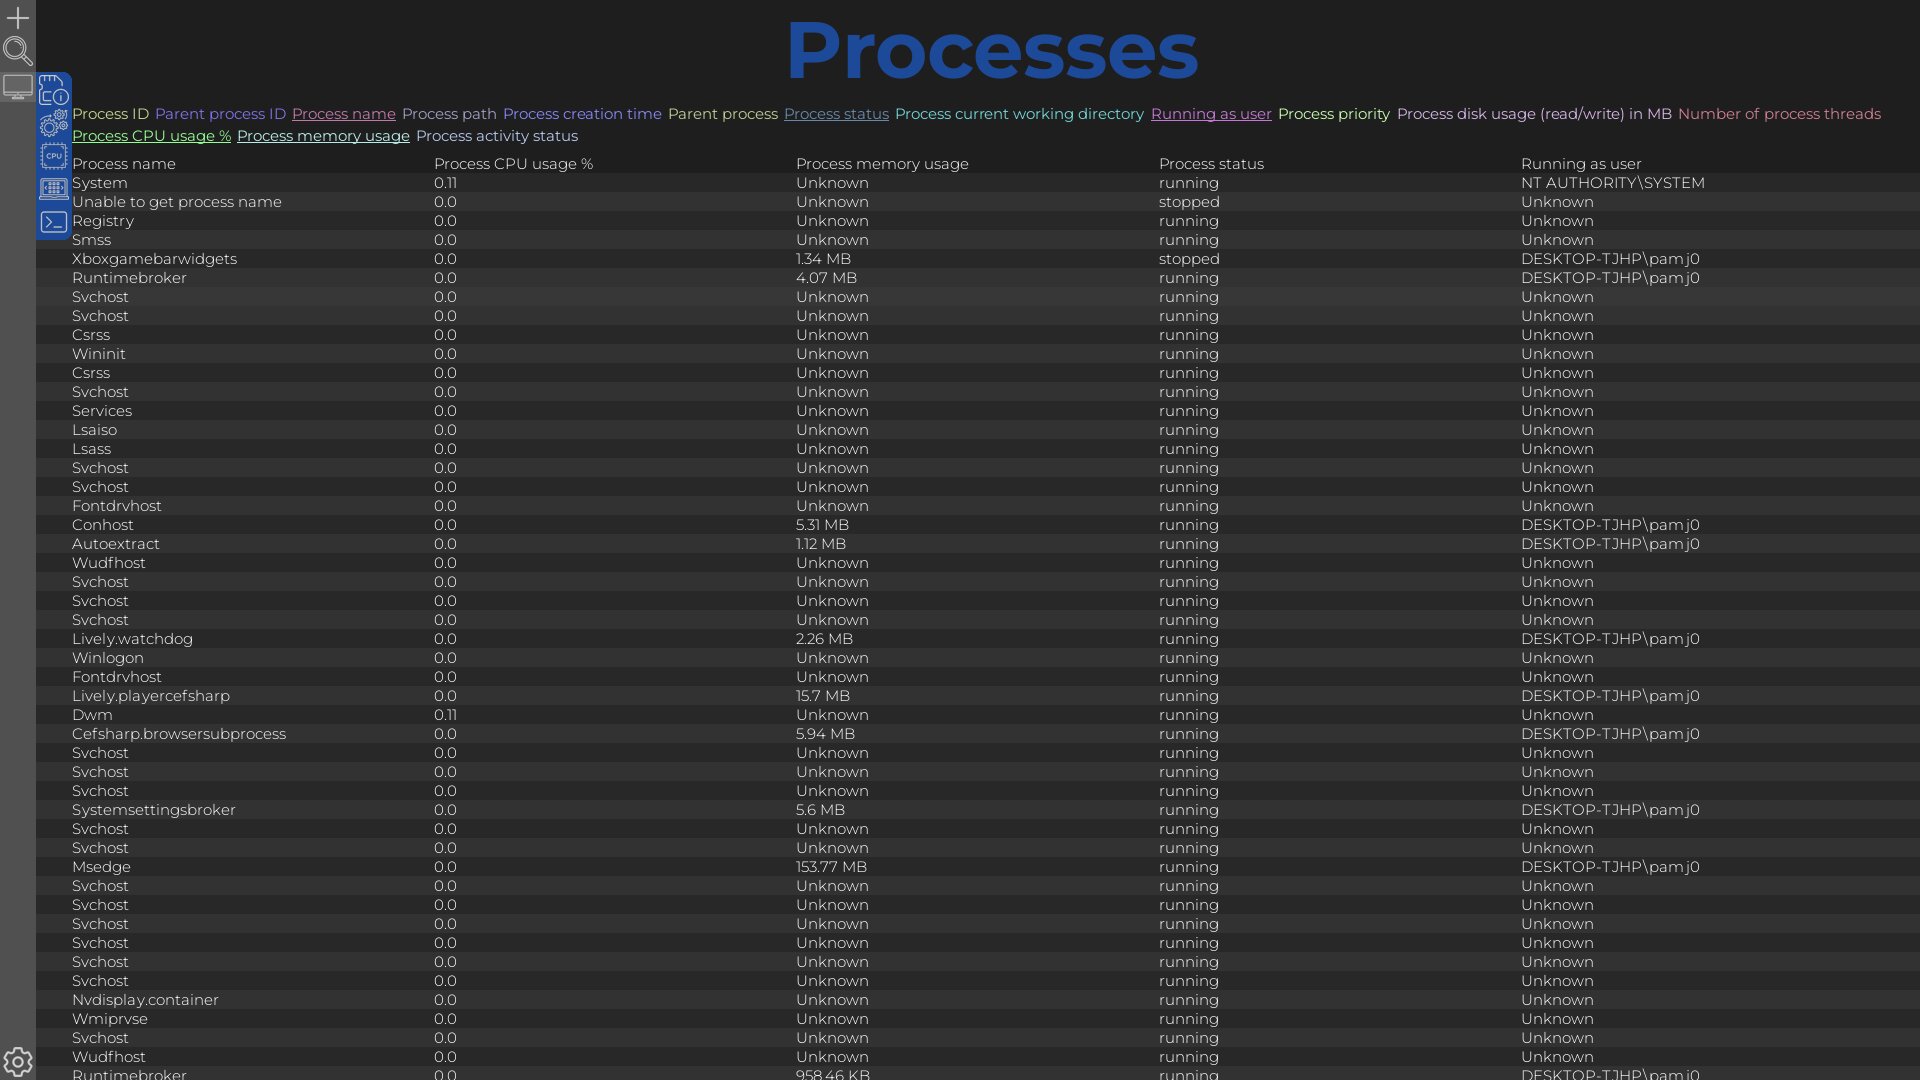Click the Running as user table header
This screenshot has height=1080, width=1920.
(x=1581, y=164)
